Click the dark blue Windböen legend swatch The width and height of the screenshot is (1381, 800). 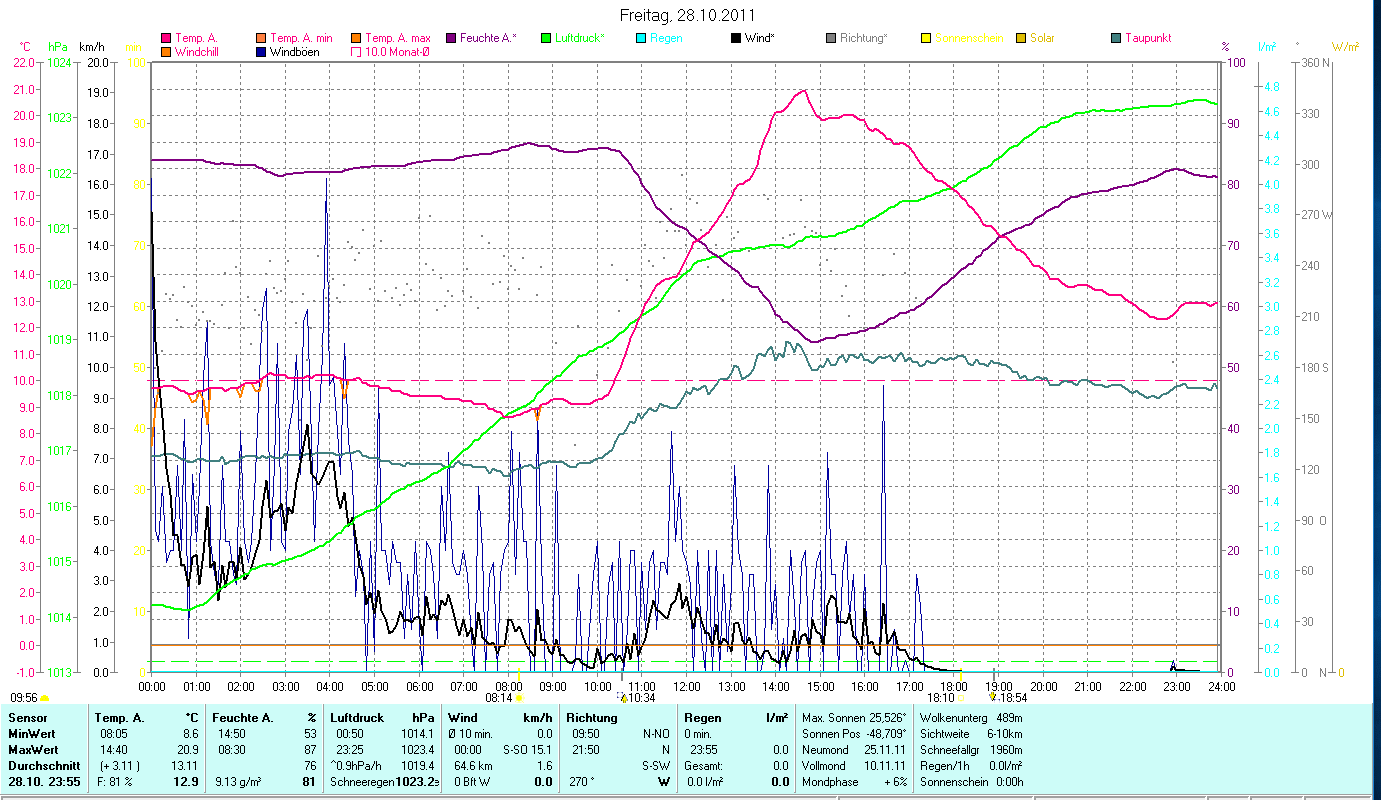pyautogui.click(x=262, y=51)
